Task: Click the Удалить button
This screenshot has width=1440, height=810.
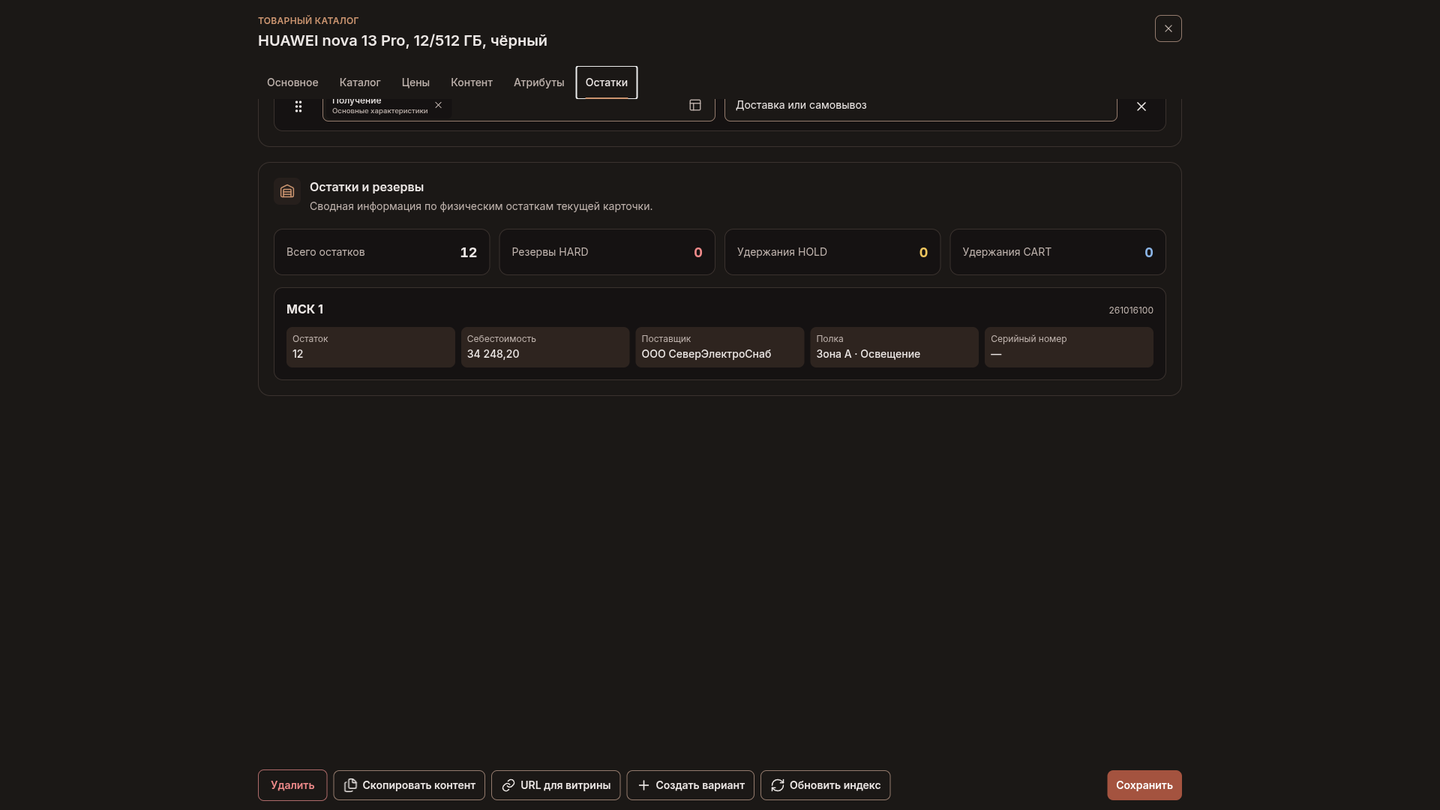Action: [292, 785]
